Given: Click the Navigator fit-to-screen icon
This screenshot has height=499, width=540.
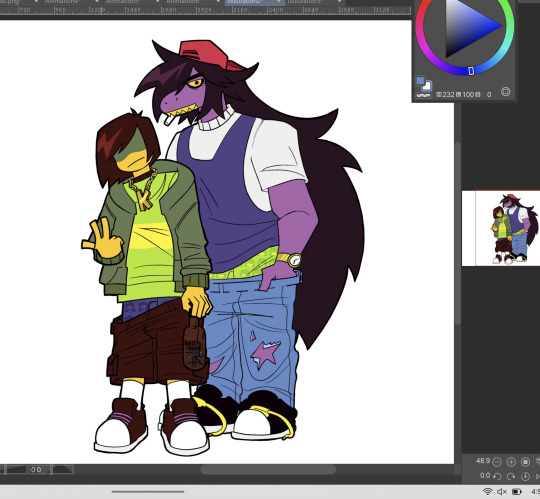Looking at the screenshot, I should [x=525, y=462].
